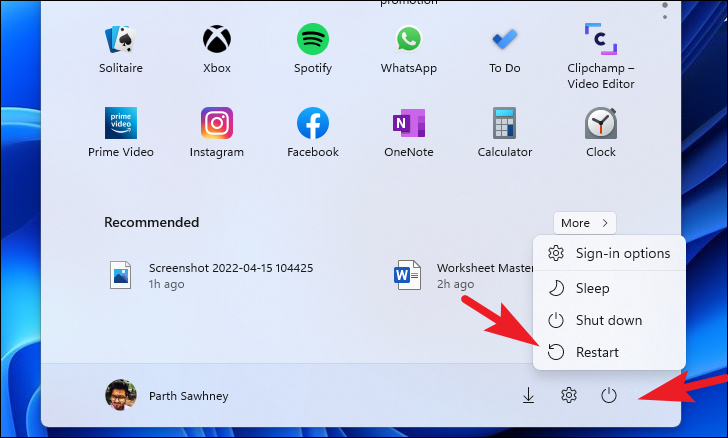Click the Downloads folder icon
Image resolution: width=728 pixels, height=438 pixels.
coord(528,396)
